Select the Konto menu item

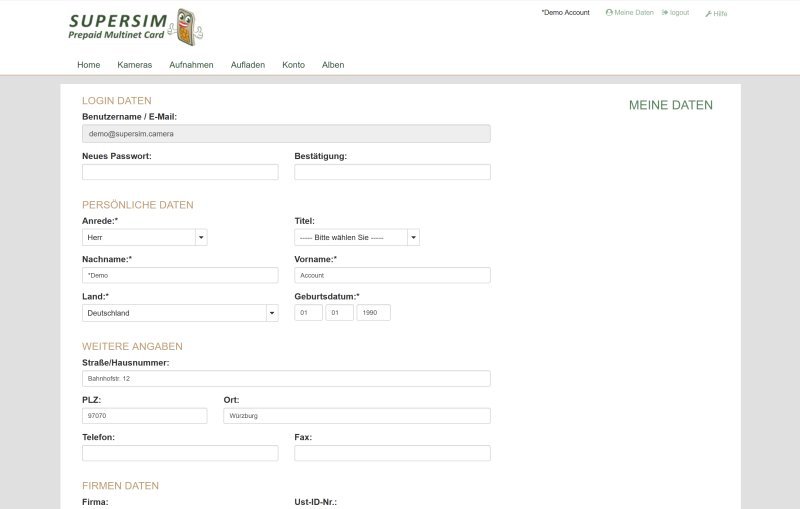(x=293, y=65)
